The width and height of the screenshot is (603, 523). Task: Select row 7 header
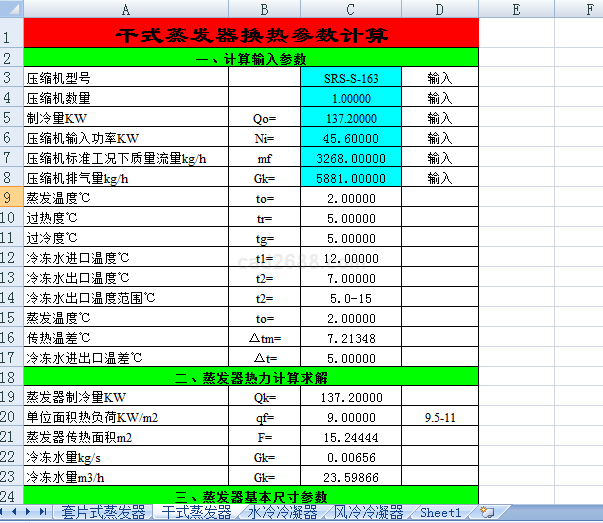(11, 158)
